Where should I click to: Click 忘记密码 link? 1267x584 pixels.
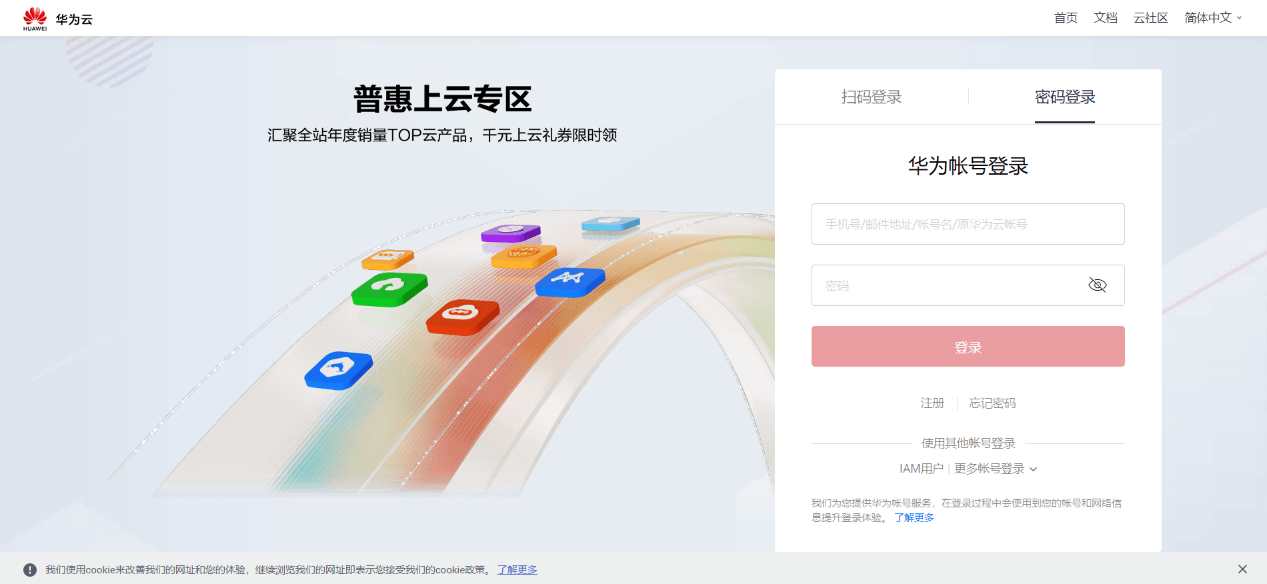(992, 403)
